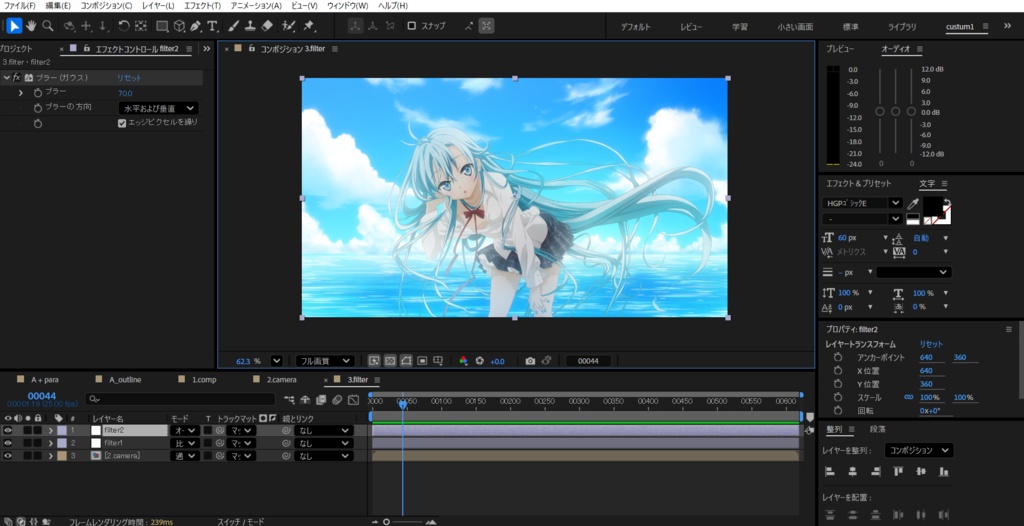
Task: Toggle the transparency grid button in viewer
Action: coord(390,361)
